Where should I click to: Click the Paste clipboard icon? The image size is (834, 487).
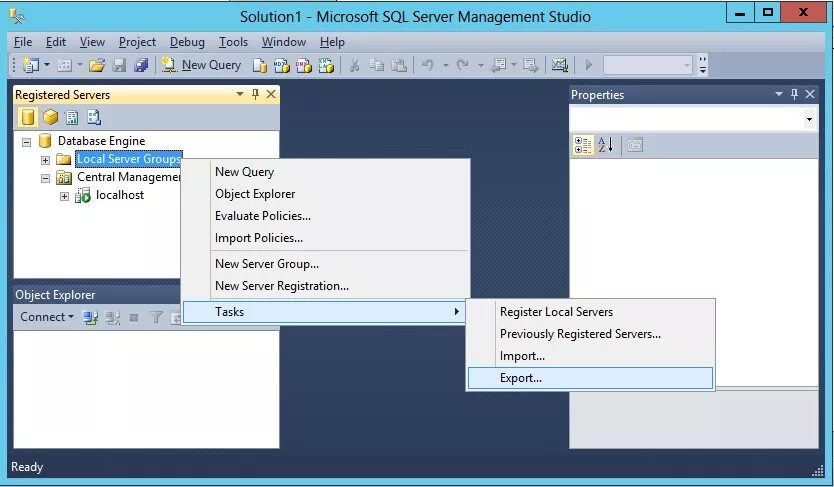pos(399,65)
